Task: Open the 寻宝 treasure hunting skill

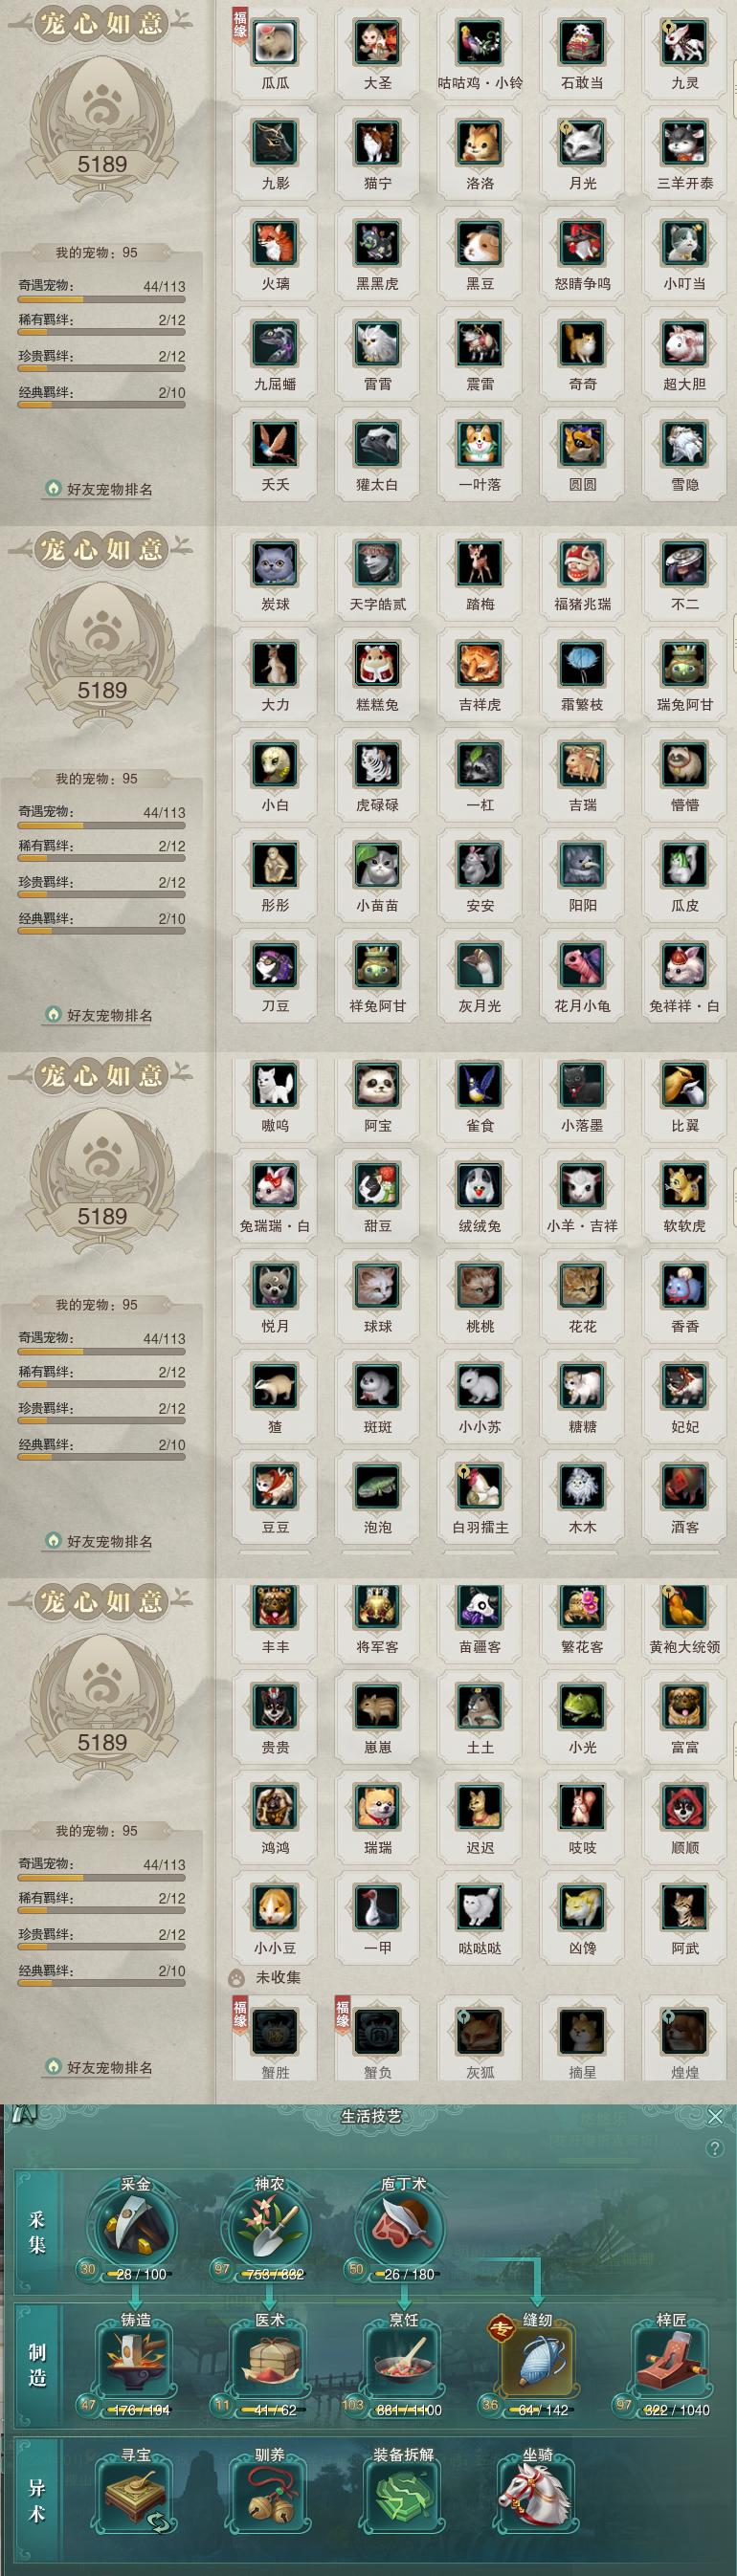Action: click(136, 2495)
